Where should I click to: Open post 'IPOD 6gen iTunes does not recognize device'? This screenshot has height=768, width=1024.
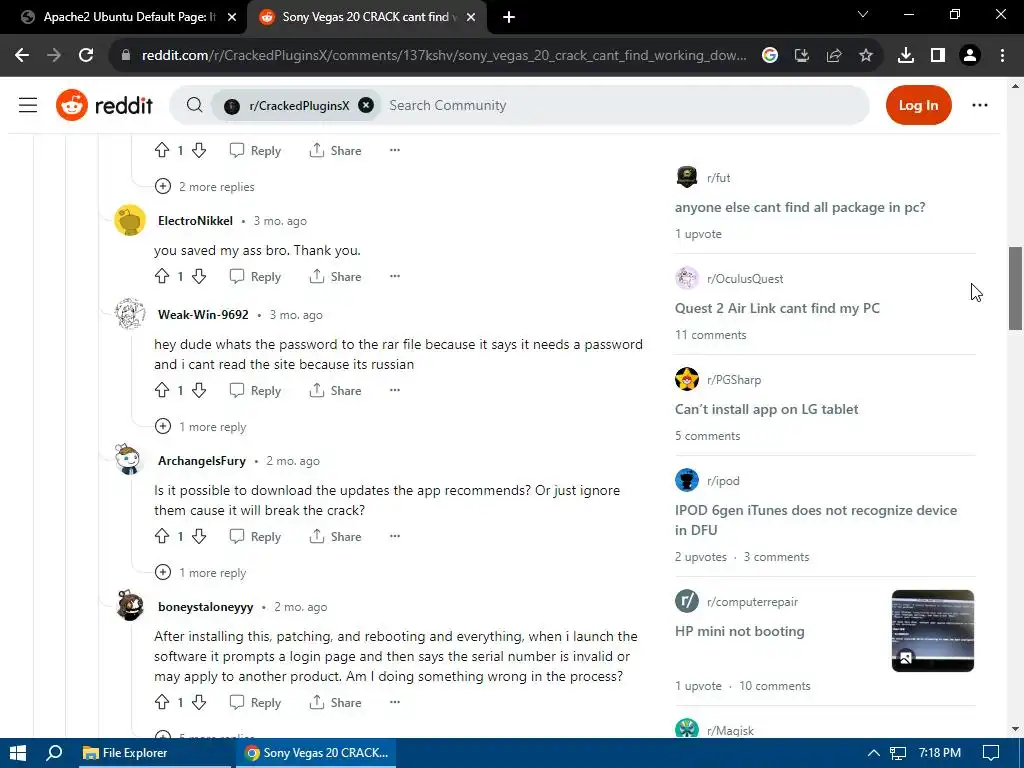pos(816,520)
